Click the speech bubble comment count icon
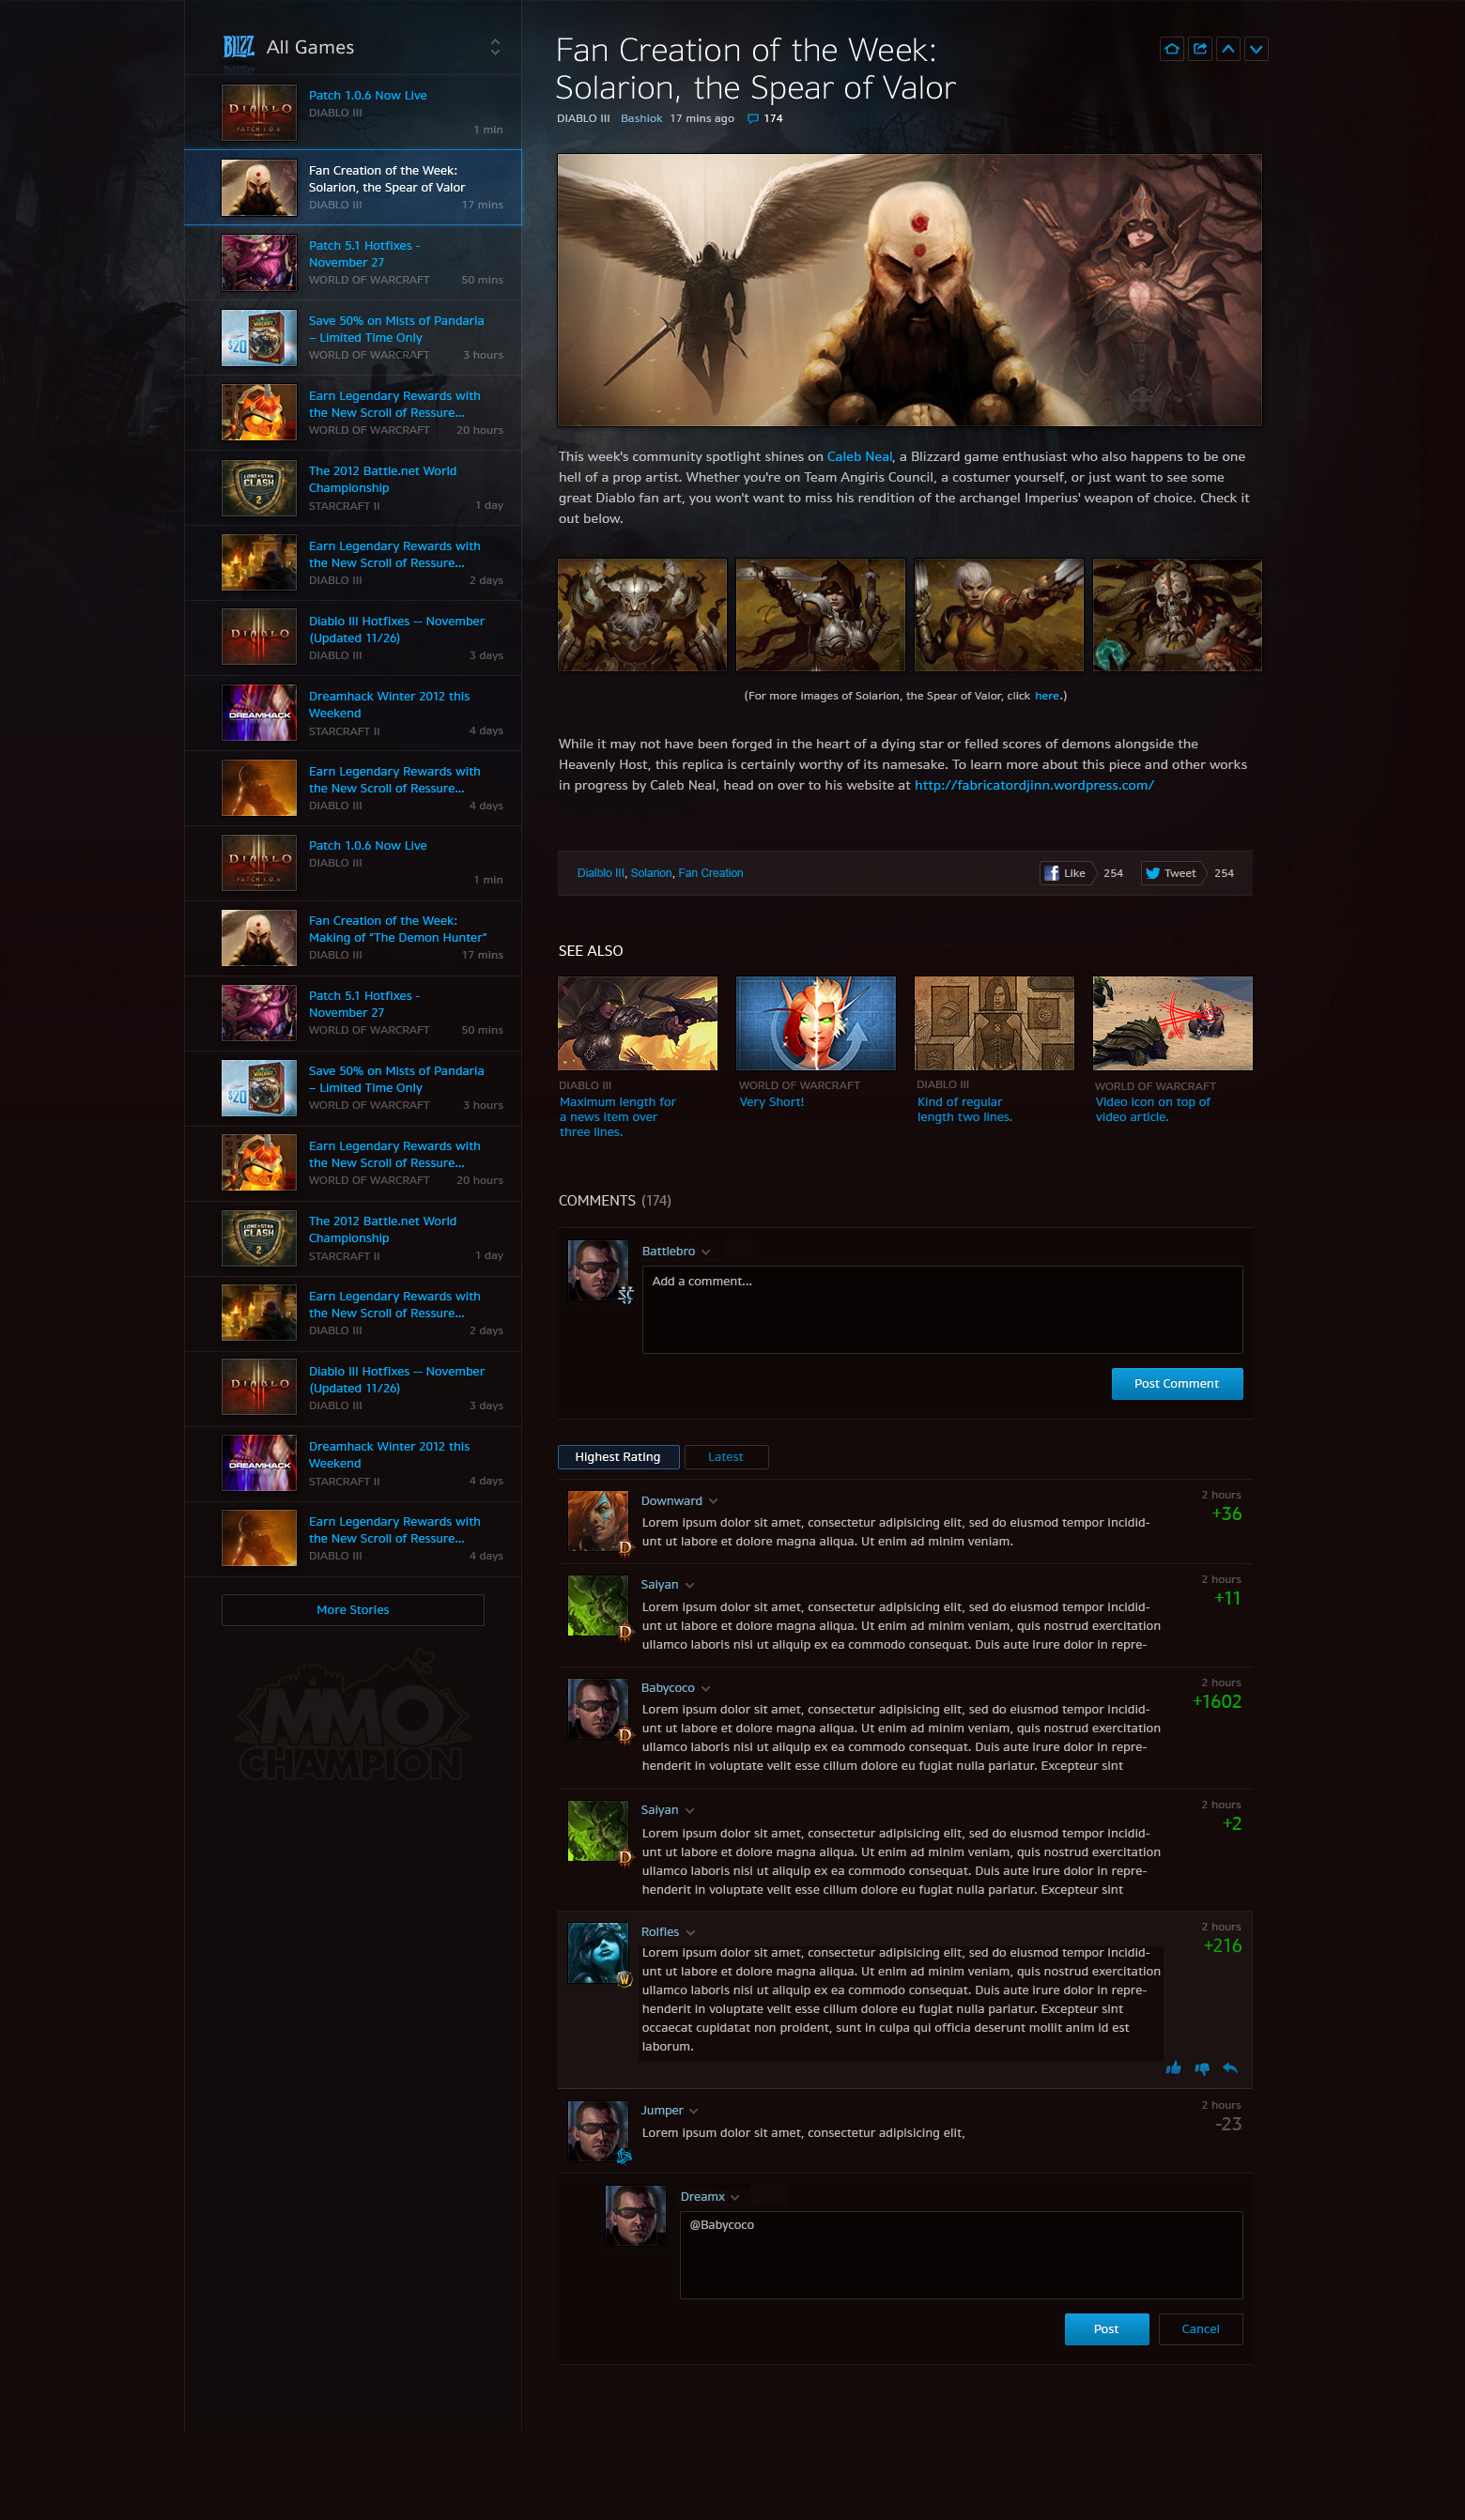 pos(753,119)
